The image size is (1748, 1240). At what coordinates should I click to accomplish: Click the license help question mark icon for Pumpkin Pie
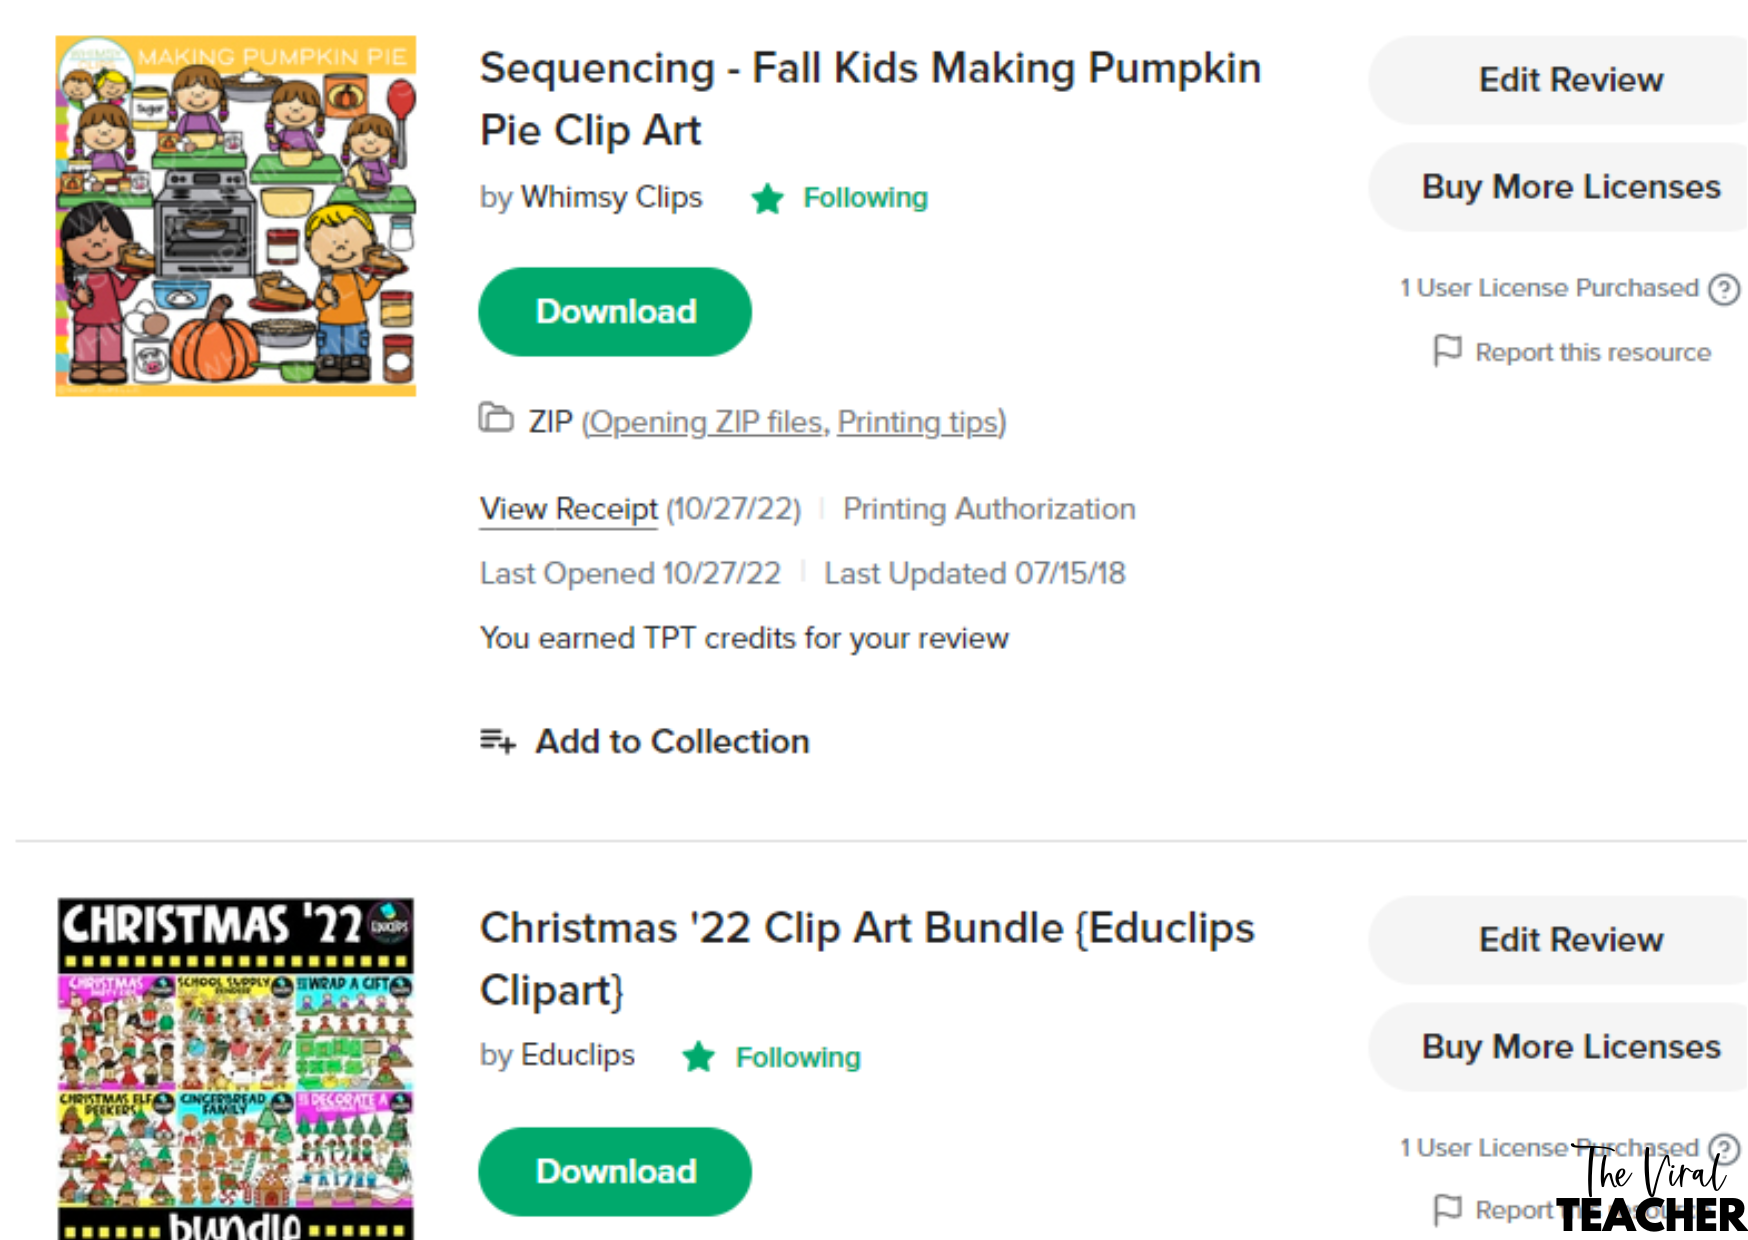click(1724, 289)
